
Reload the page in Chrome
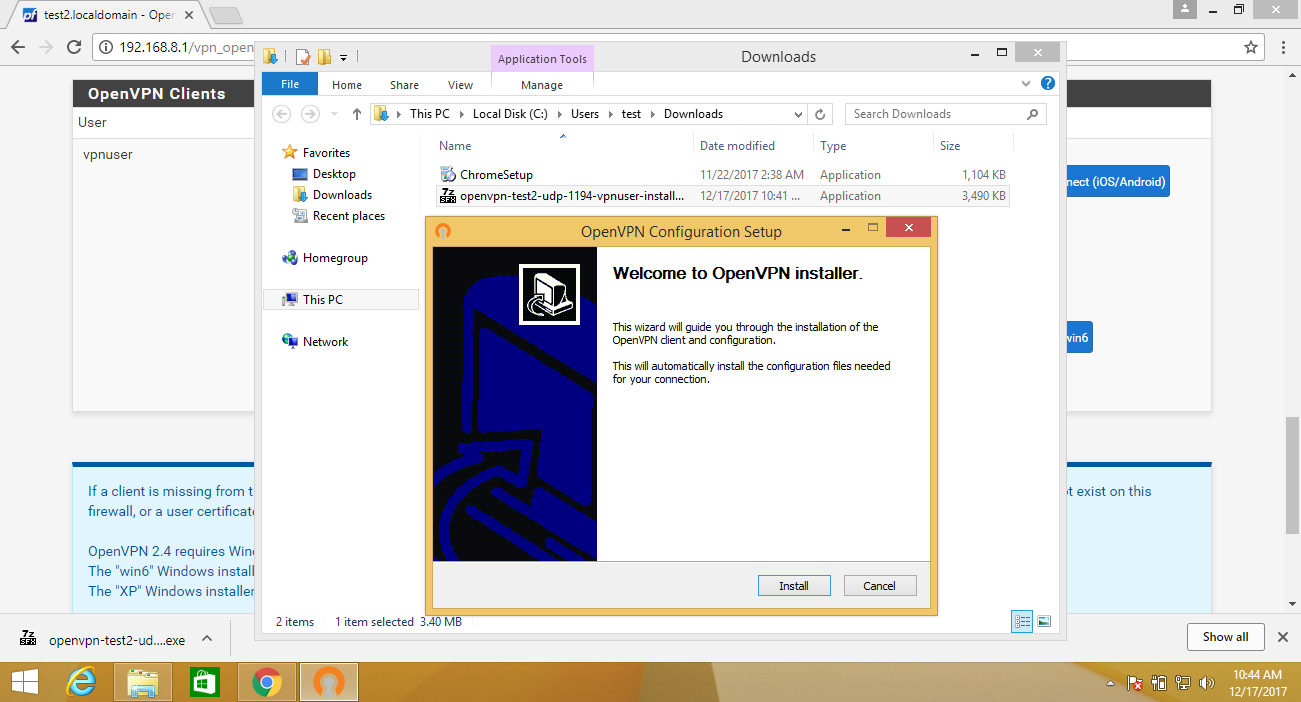click(74, 47)
